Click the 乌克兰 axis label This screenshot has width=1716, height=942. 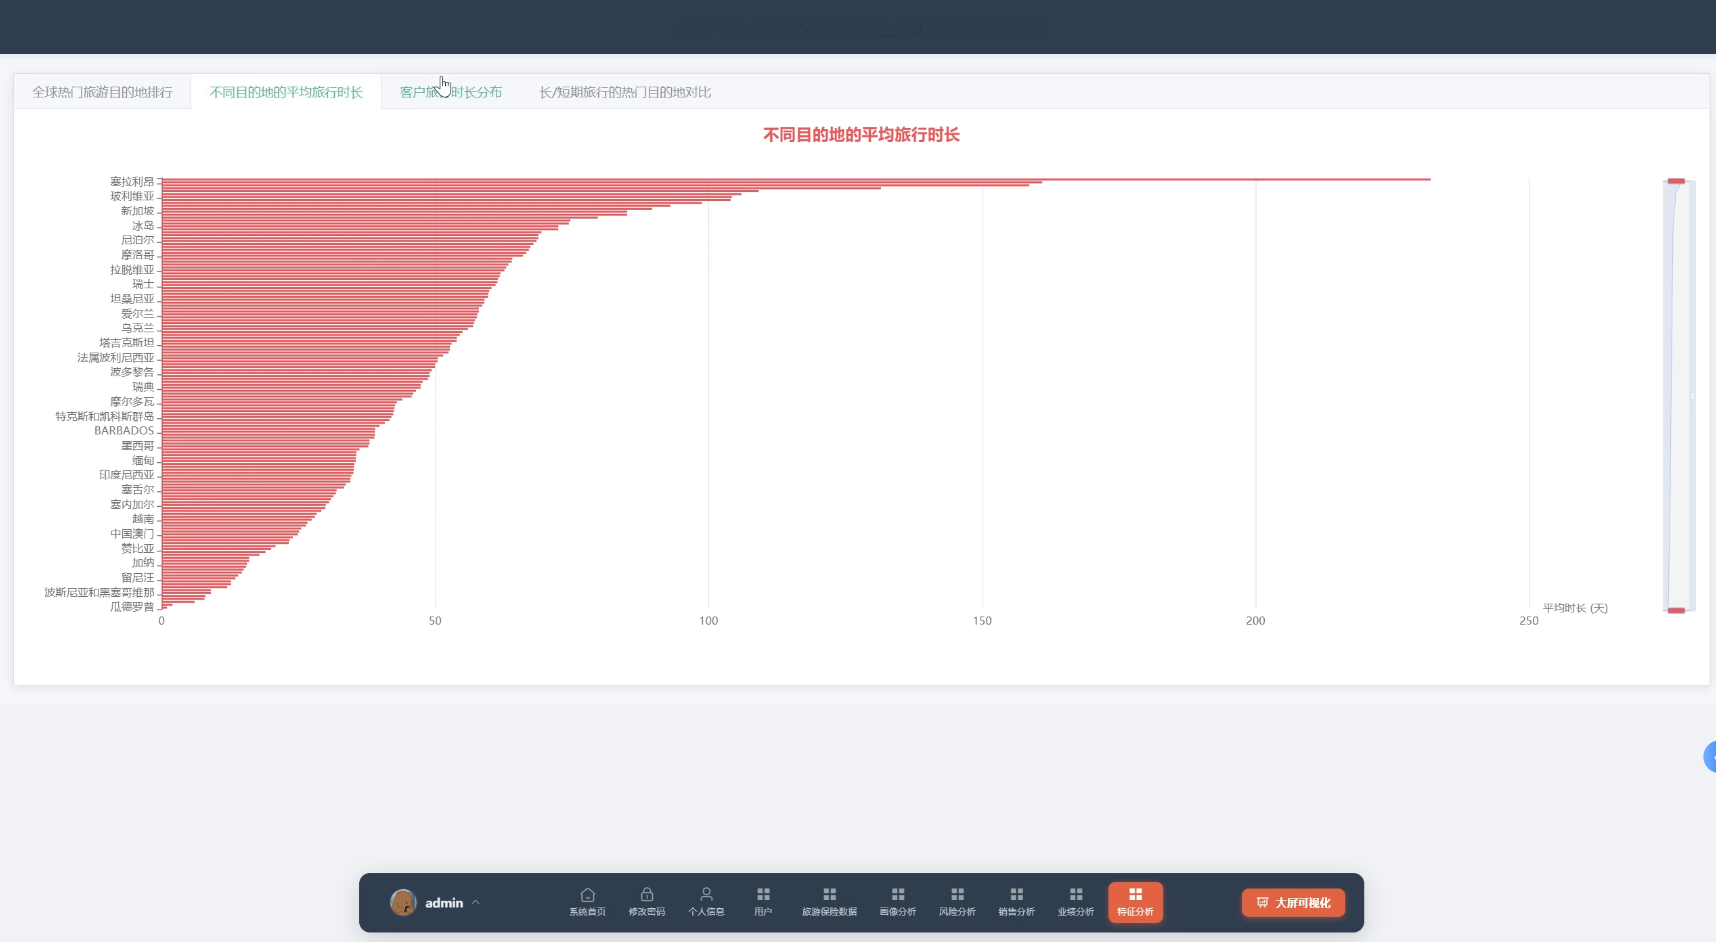138,328
